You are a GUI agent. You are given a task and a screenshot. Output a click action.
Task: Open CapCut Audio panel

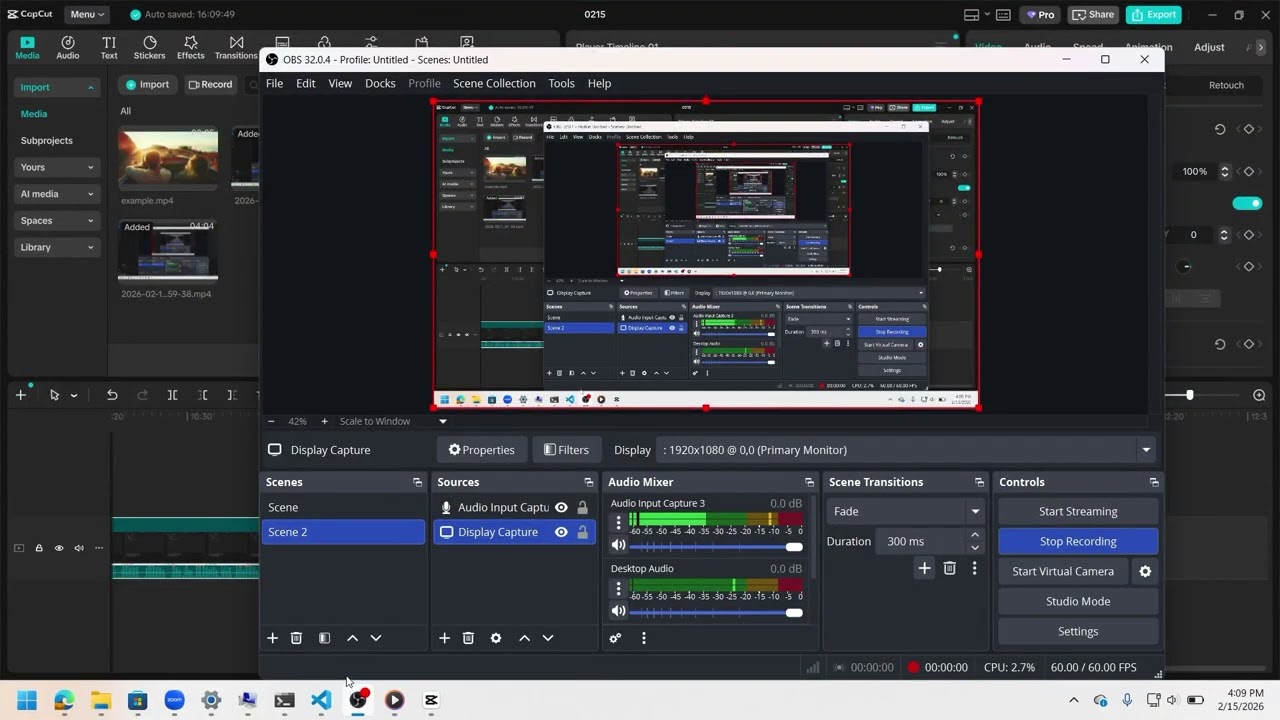pyautogui.click(x=68, y=48)
